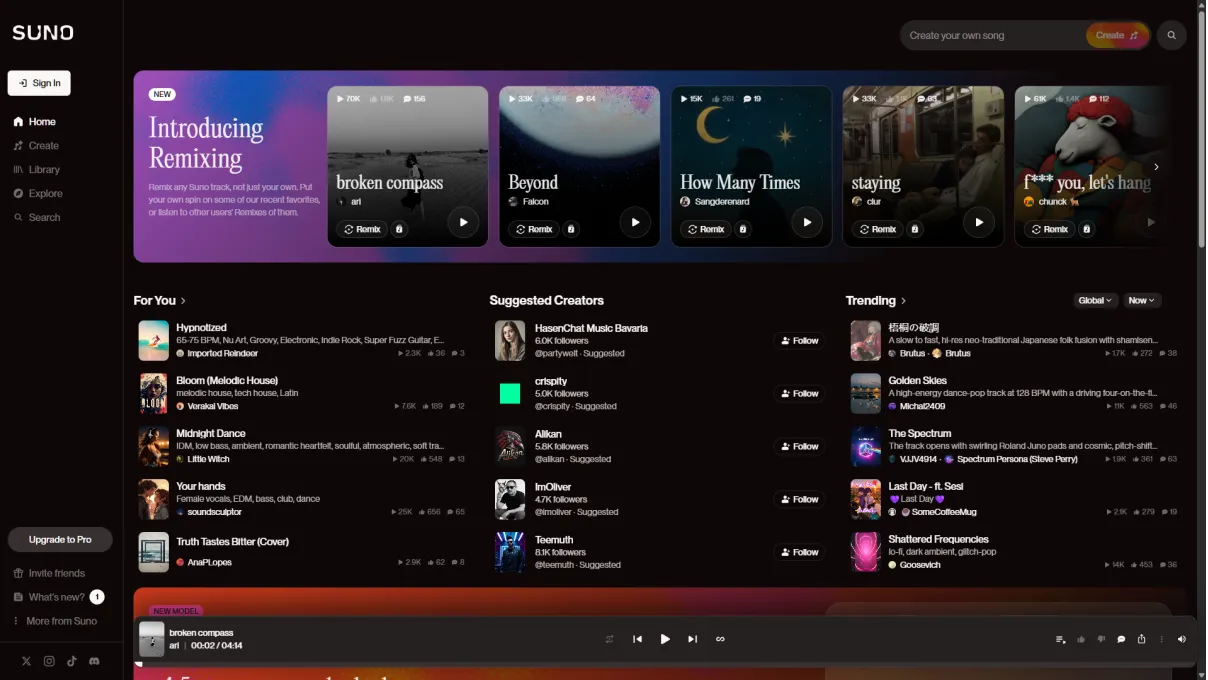This screenshot has height=680, width=1208.
Task: Skip to the next track
Action: 692,639
